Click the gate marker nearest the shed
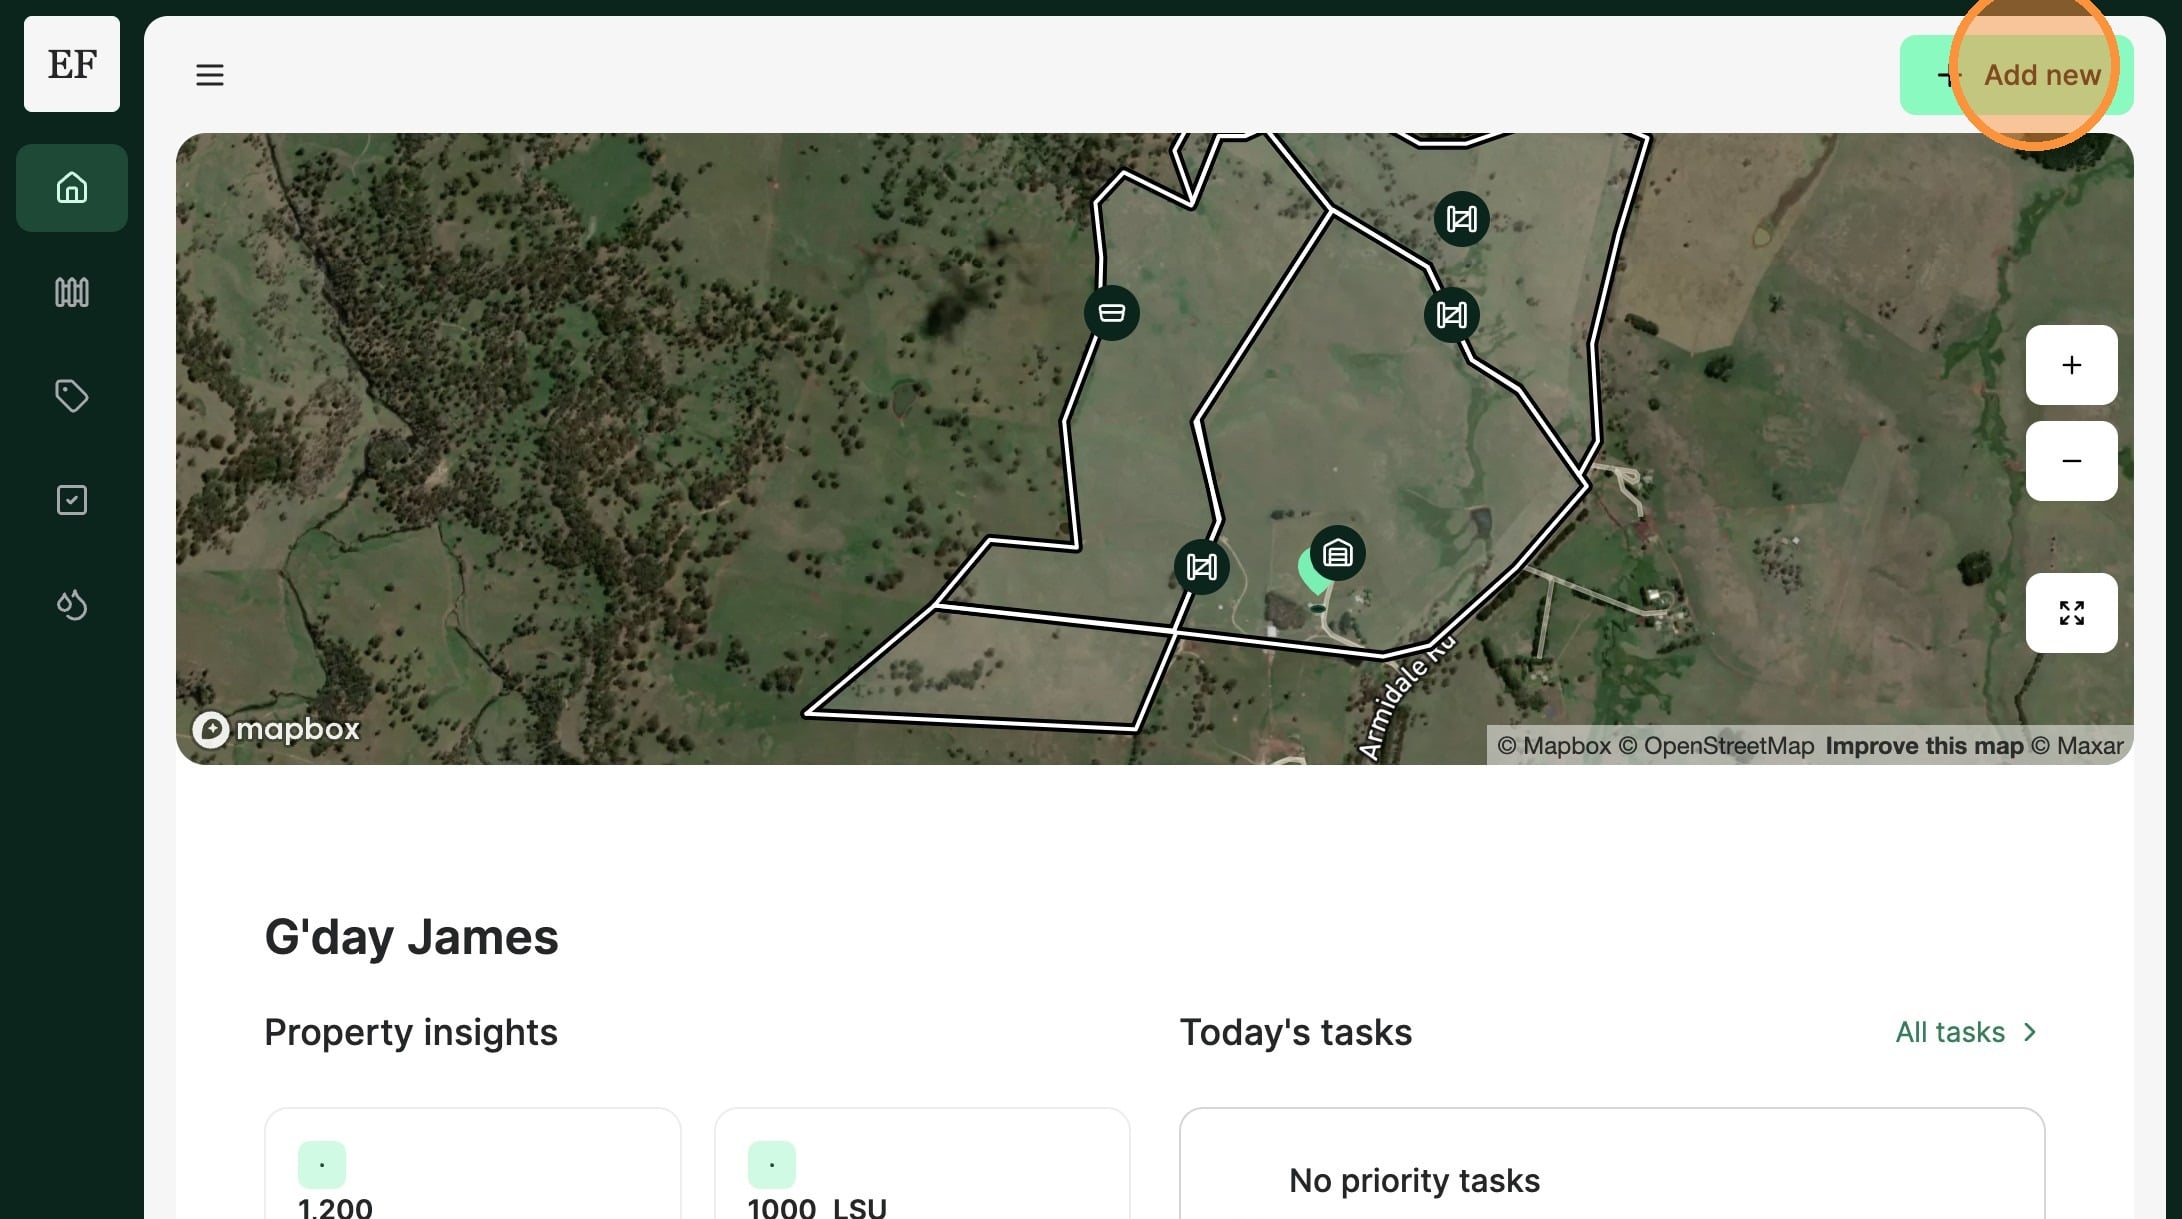This screenshot has height=1219, width=2182. [x=1201, y=567]
